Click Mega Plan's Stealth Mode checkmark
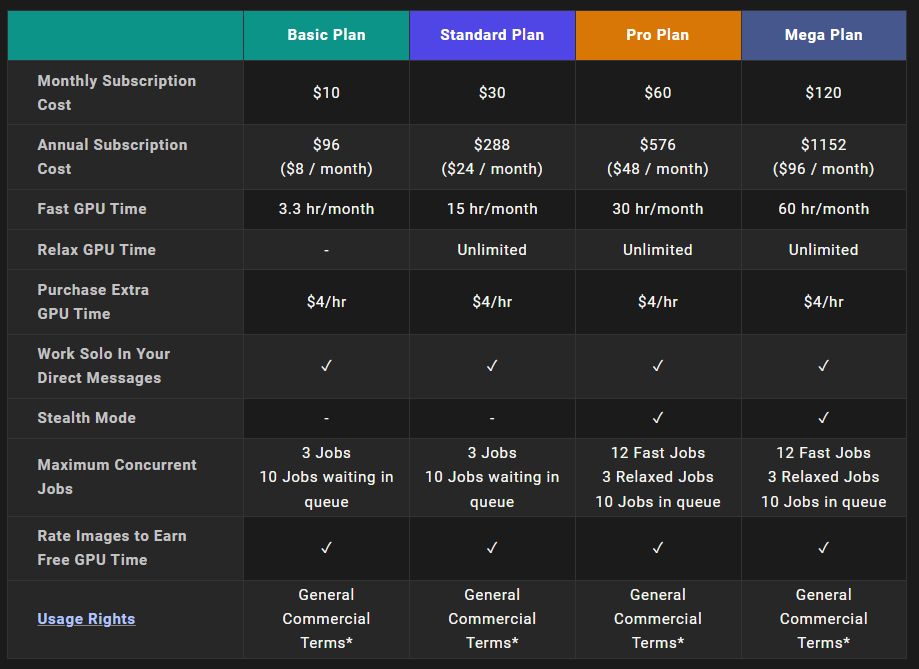Image resolution: width=919 pixels, height=669 pixels. tap(823, 418)
